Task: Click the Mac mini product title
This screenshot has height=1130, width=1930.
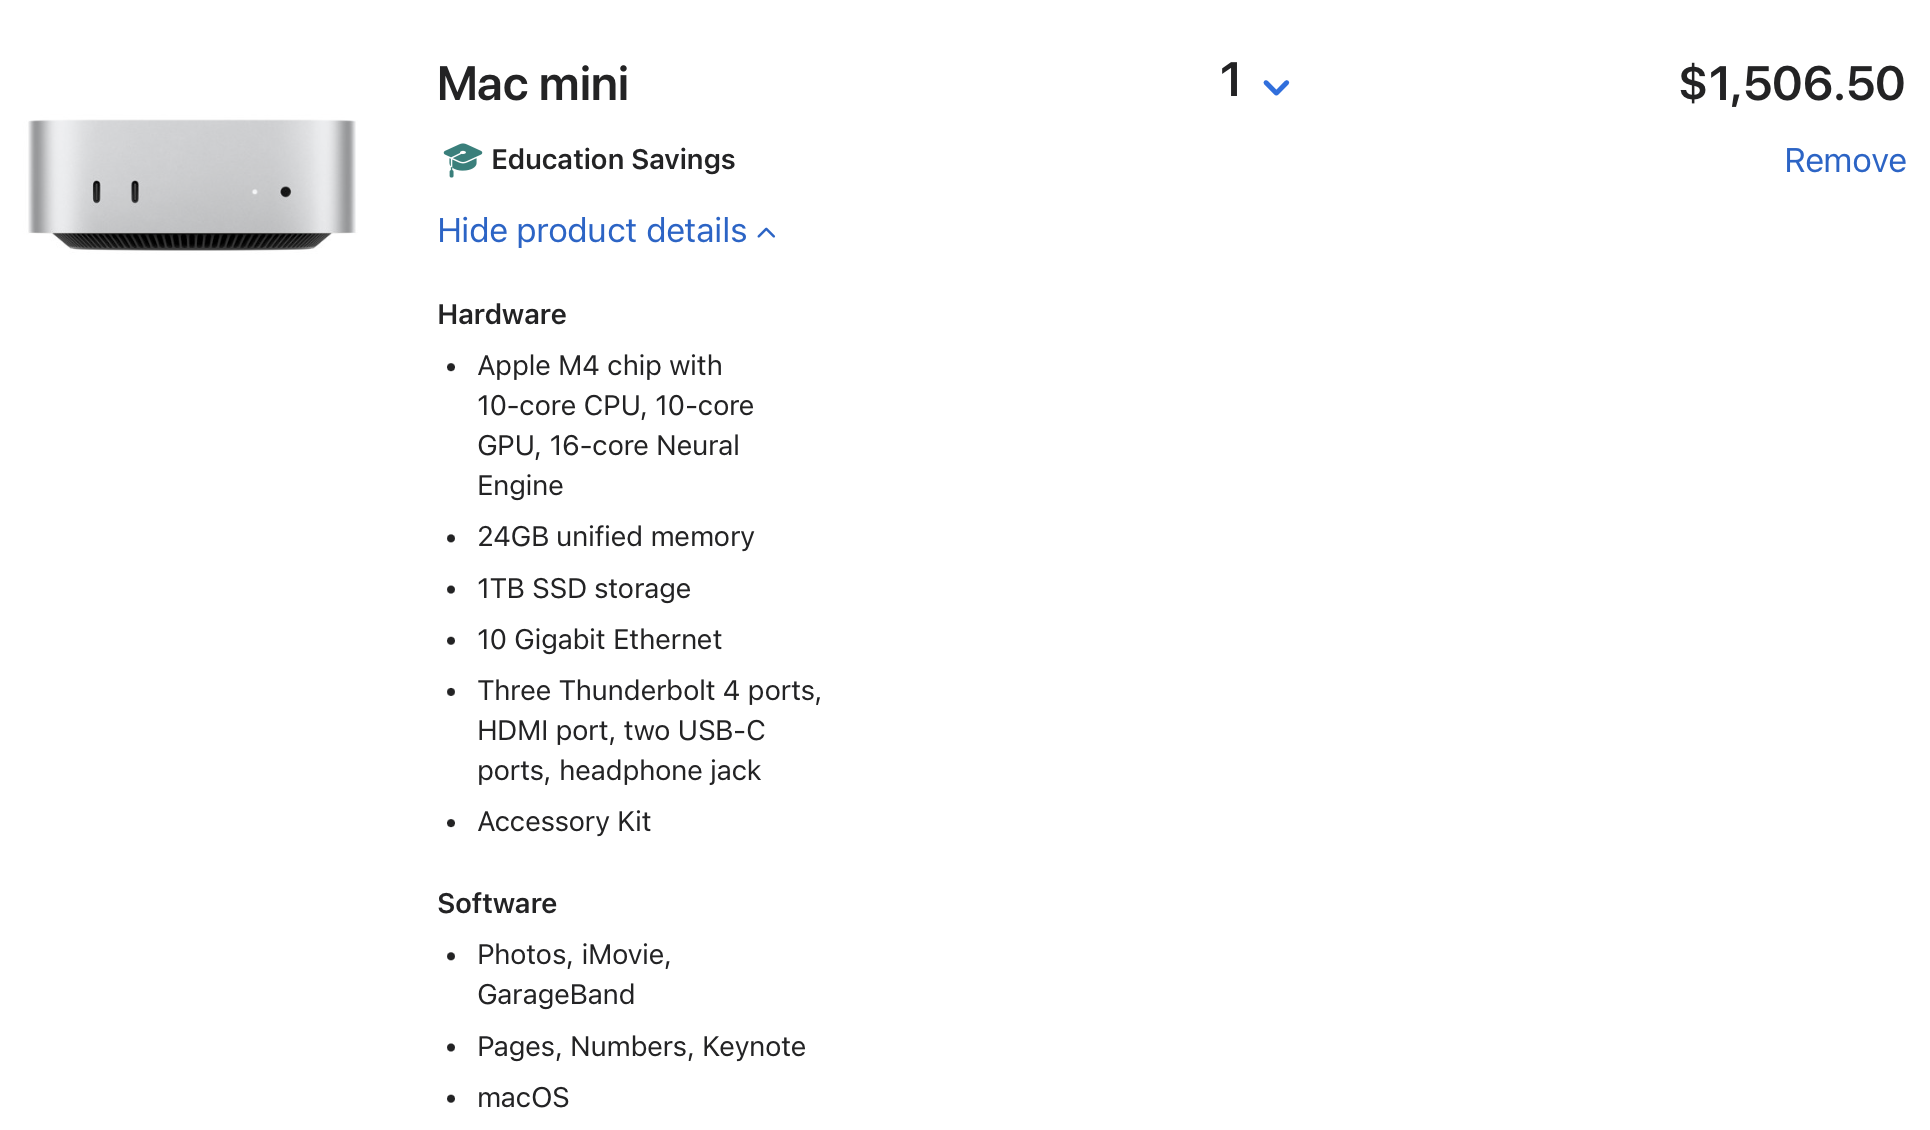Action: click(x=533, y=84)
